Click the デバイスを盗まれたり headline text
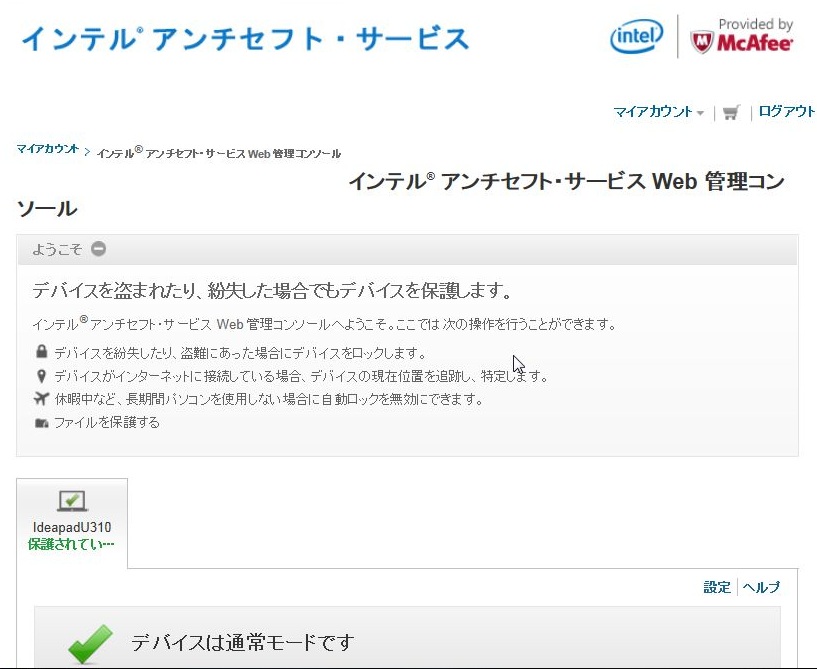Viewport: 817px width, 669px height. (272, 291)
